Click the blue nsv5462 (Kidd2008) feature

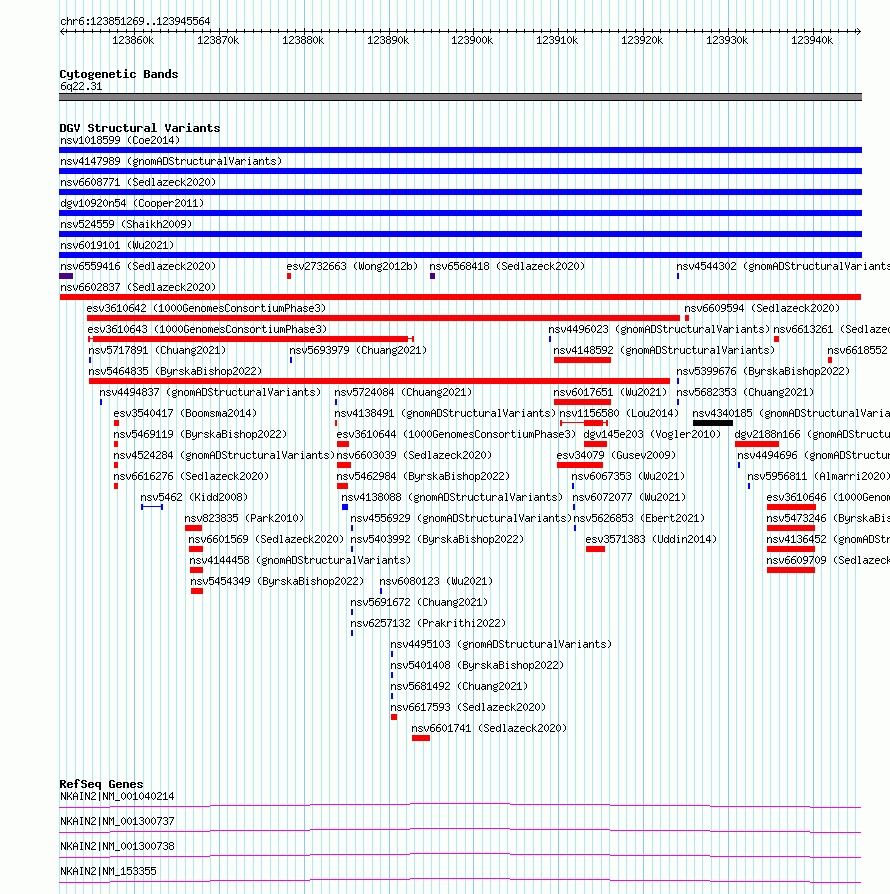coord(152,507)
